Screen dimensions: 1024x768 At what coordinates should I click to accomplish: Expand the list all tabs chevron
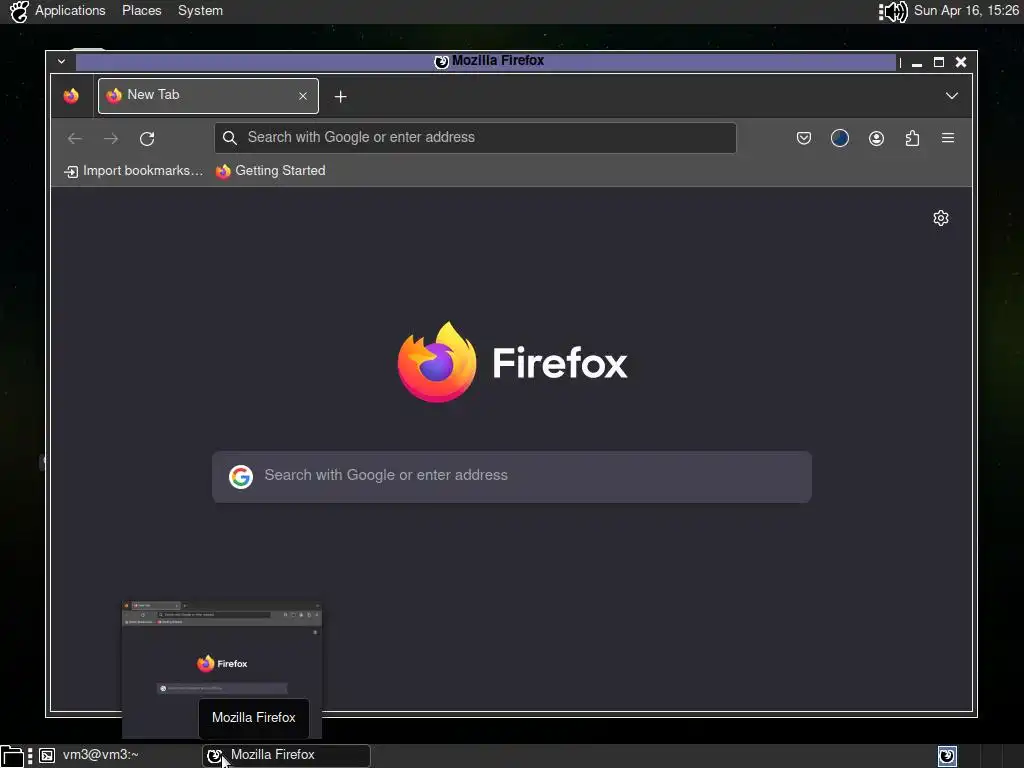952,96
